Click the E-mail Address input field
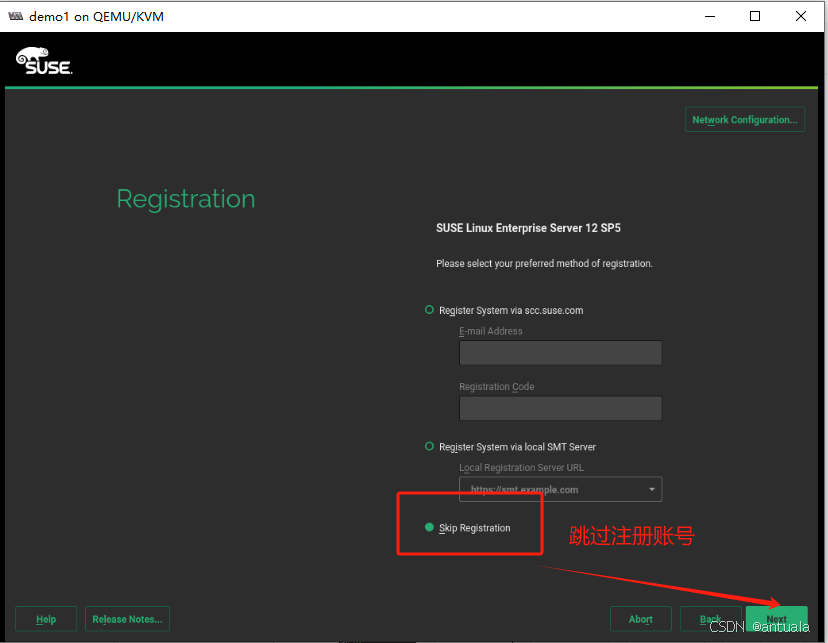The image size is (828, 643). [x=560, y=353]
